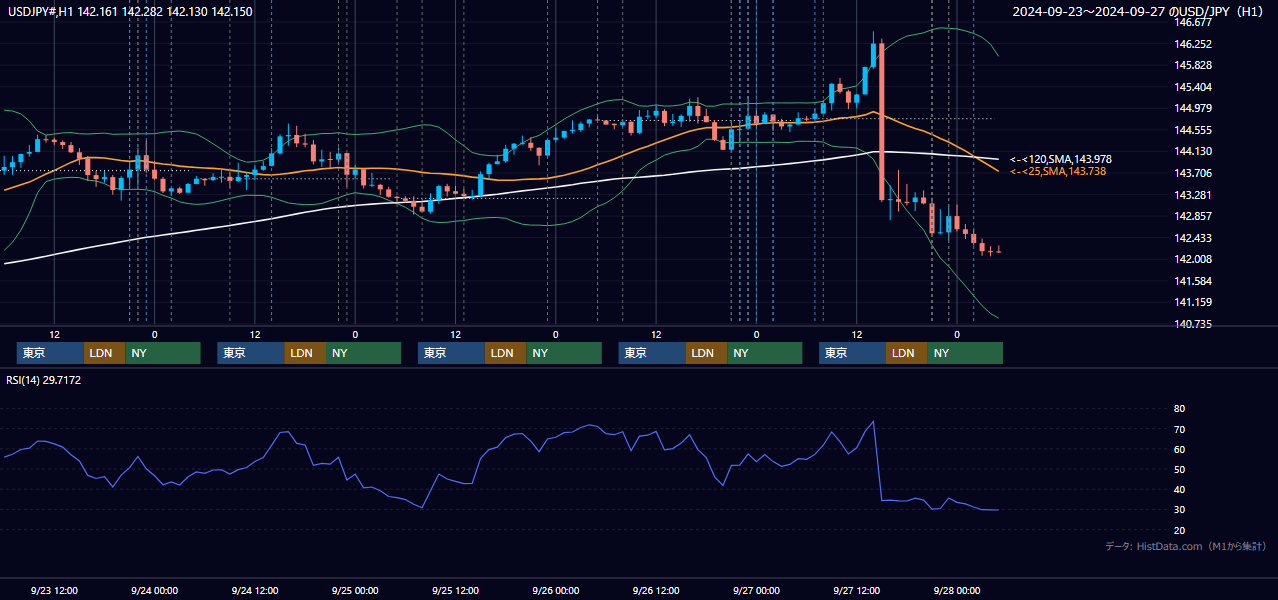
Task: Click price axis value 145.828
Action: (1194, 65)
